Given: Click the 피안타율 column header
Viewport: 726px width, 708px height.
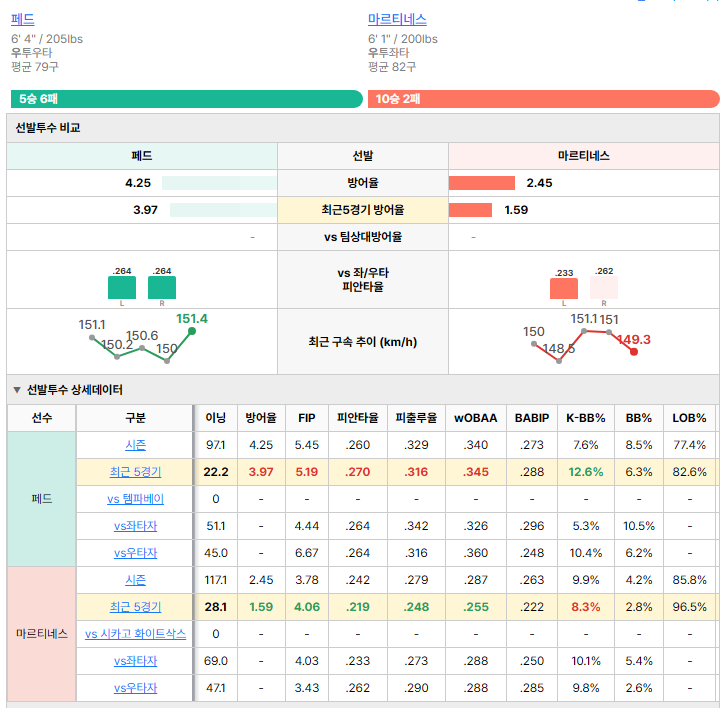Looking at the screenshot, I should [x=357, y=418].
